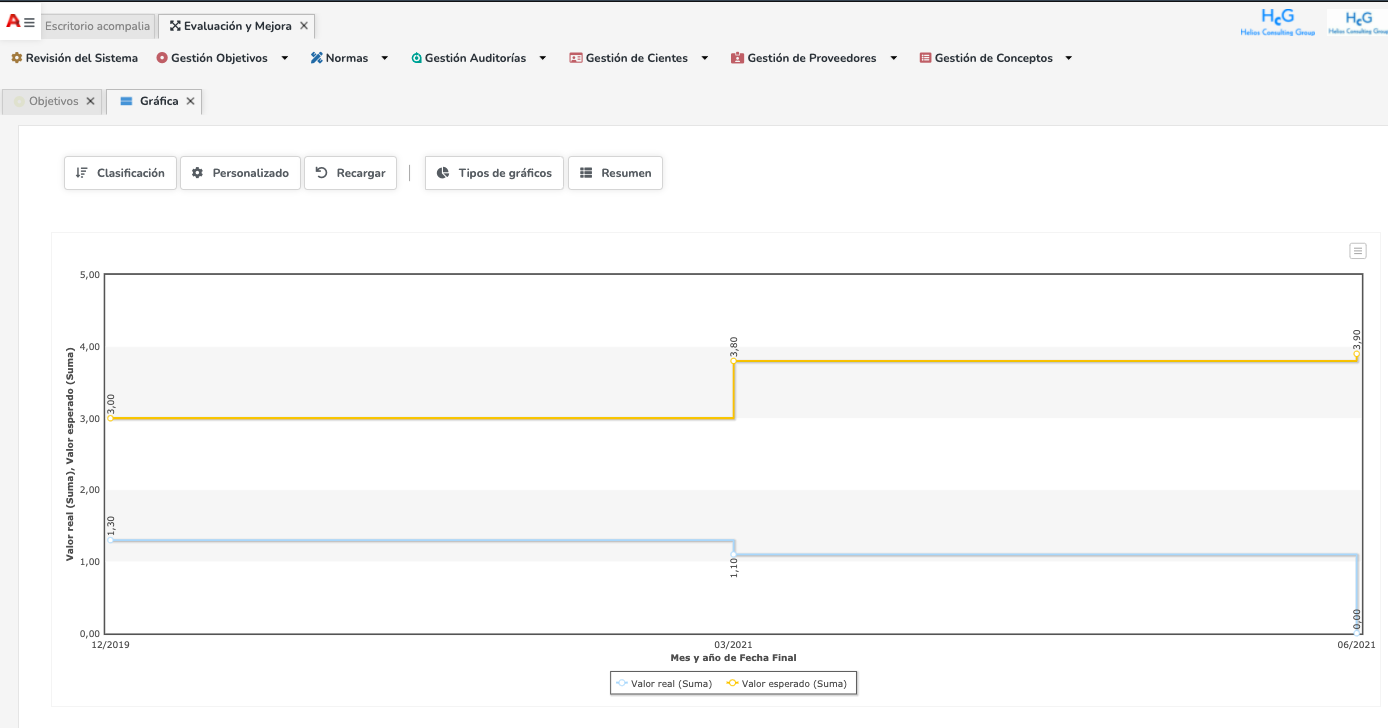Click the Gestión de Proveedores icon
1388x728 pixels.
pos(738,58)
